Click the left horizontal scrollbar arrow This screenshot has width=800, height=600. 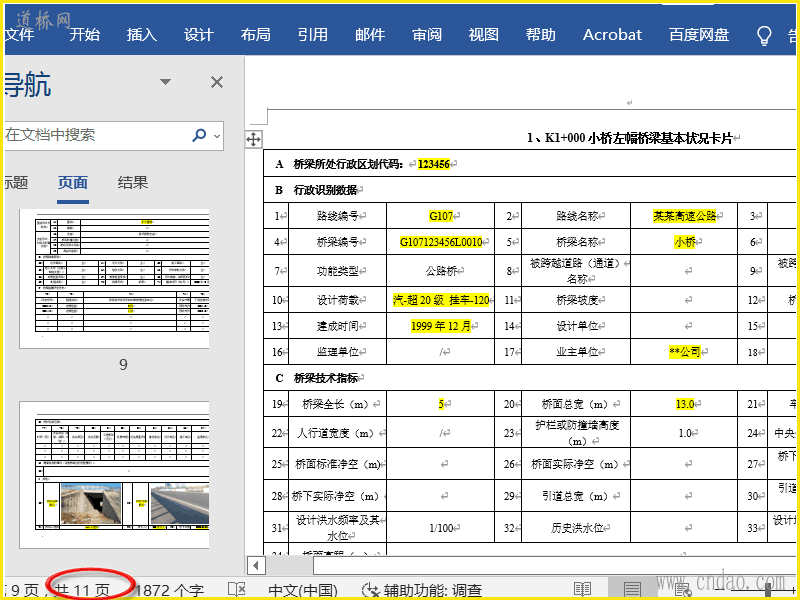point(256,565)
